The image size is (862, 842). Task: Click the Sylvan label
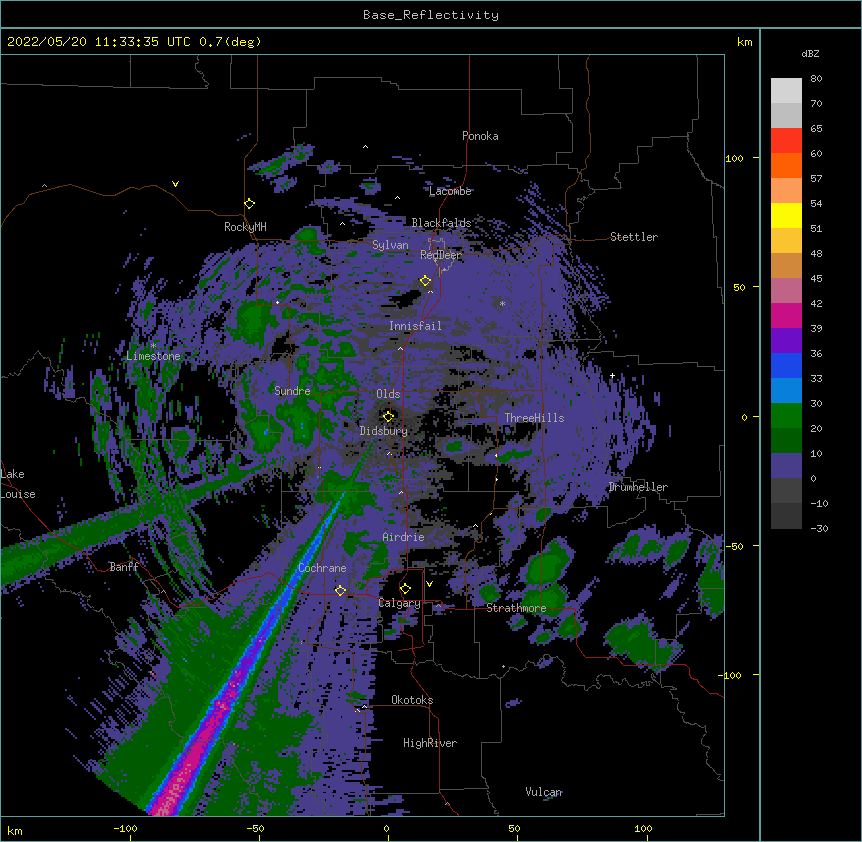click(390, 245)
